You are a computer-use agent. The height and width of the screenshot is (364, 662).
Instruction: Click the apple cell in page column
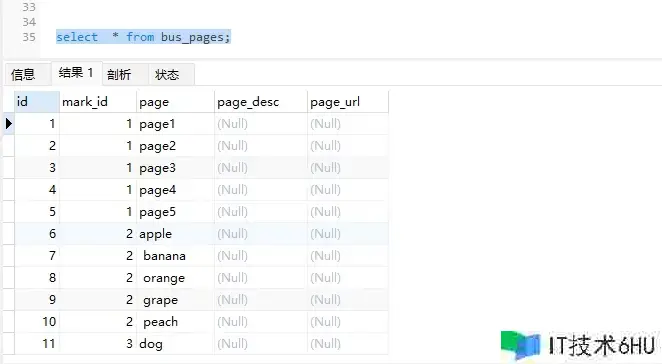(x=175, y=234)
